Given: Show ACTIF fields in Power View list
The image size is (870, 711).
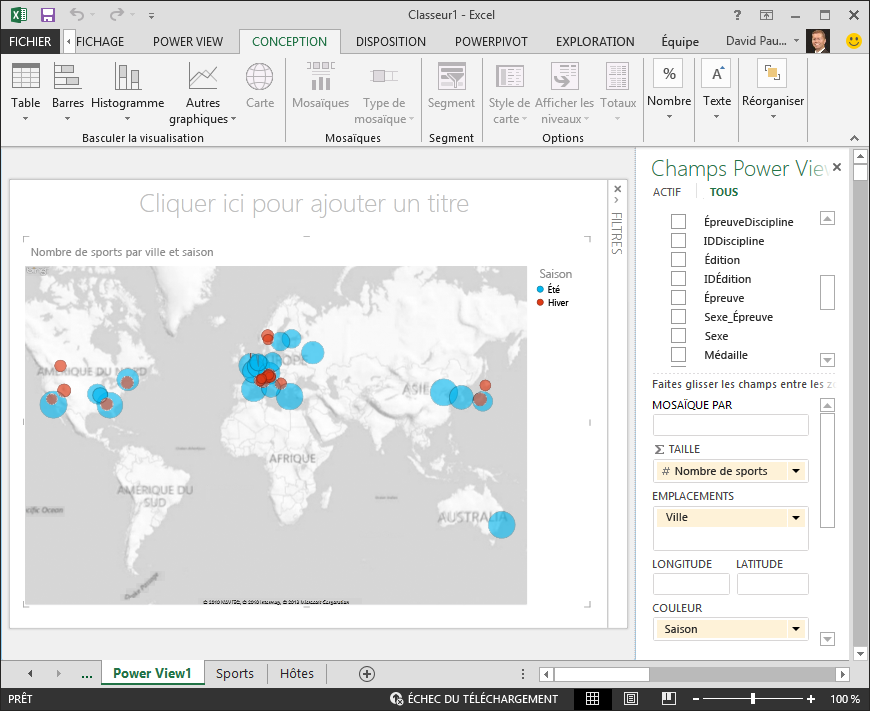Looking at the screenshot, I should pyautogui.click(x=666, y=192).
